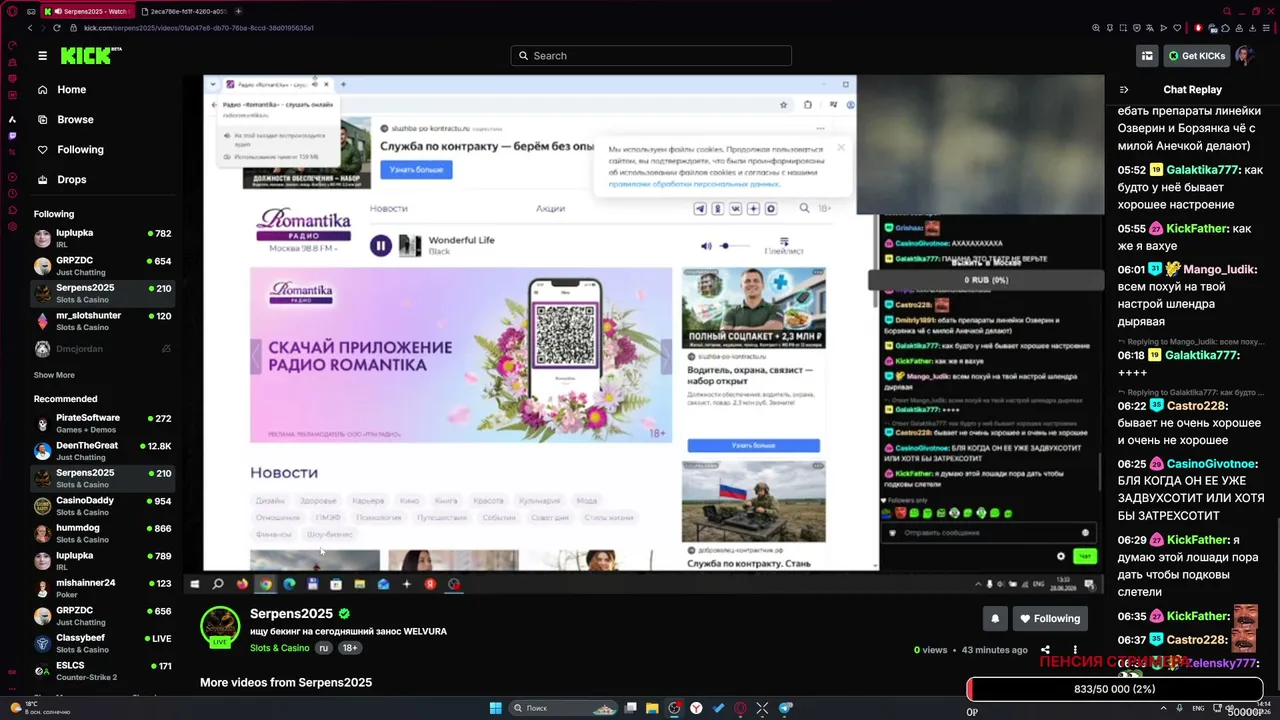Close the cookies notice popup
Image resolution: width=1280 pixels, height=720 pixels.
click(841, 147)
